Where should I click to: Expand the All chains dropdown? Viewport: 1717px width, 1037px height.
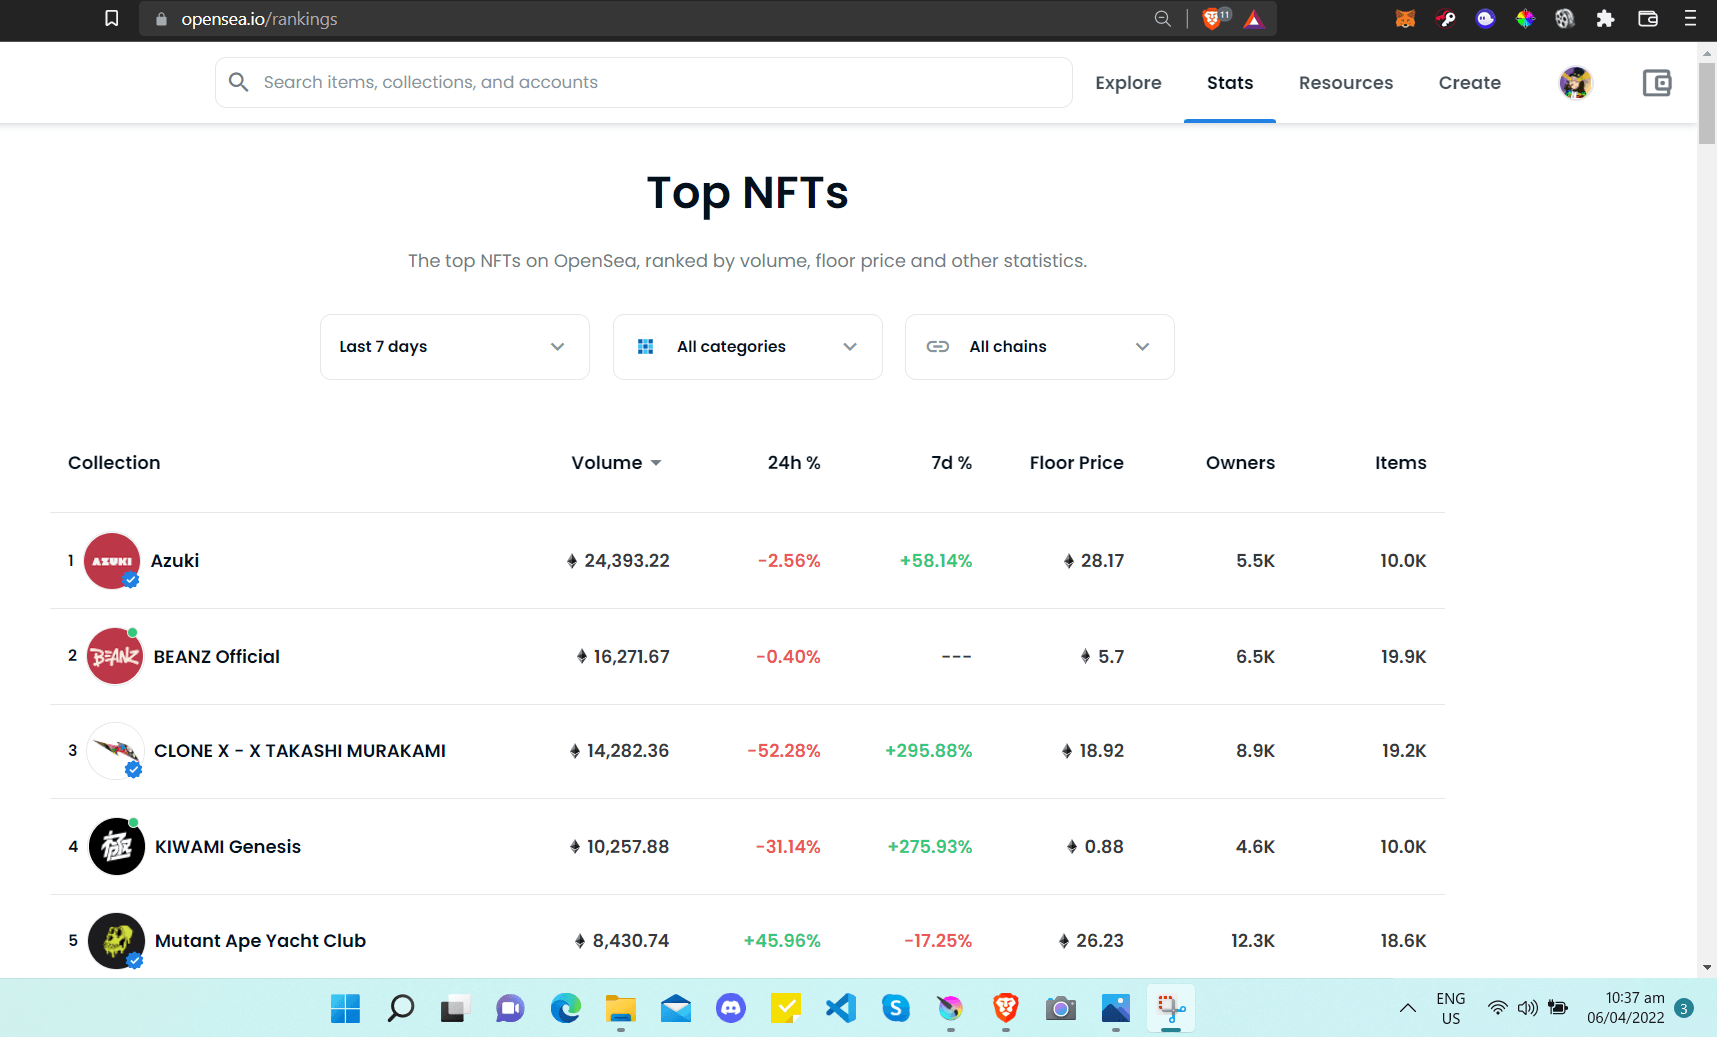[x=1040, y=347]
